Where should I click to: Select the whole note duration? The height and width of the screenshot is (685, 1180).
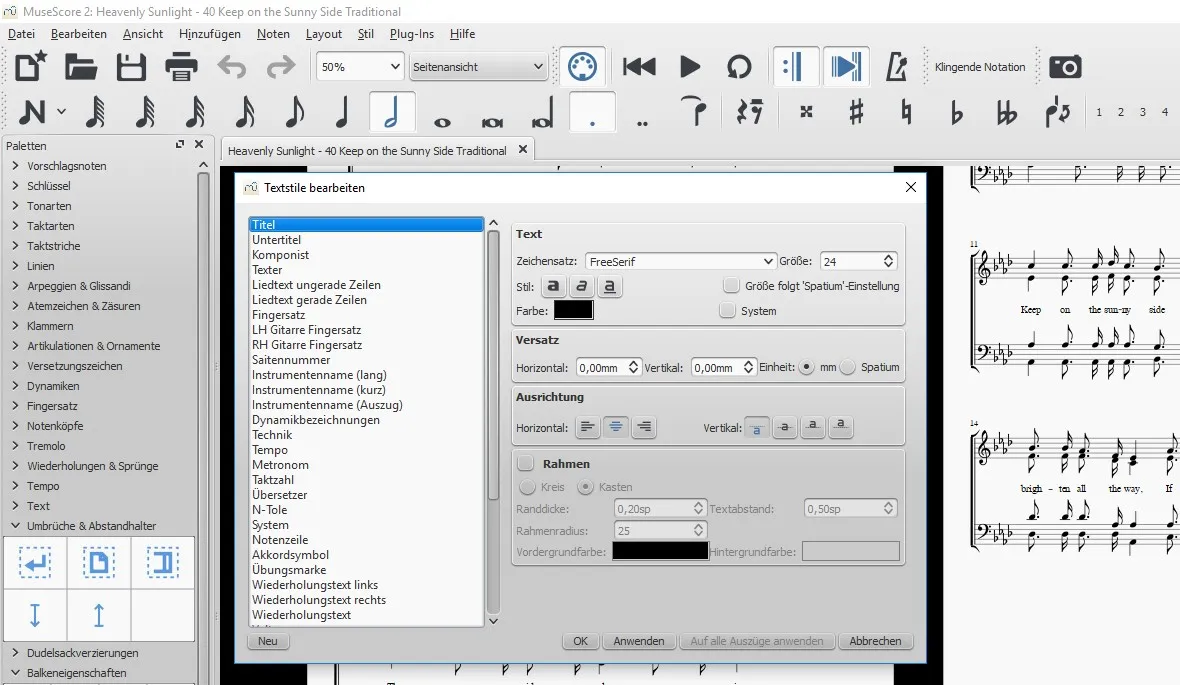[x=442, y=121]
